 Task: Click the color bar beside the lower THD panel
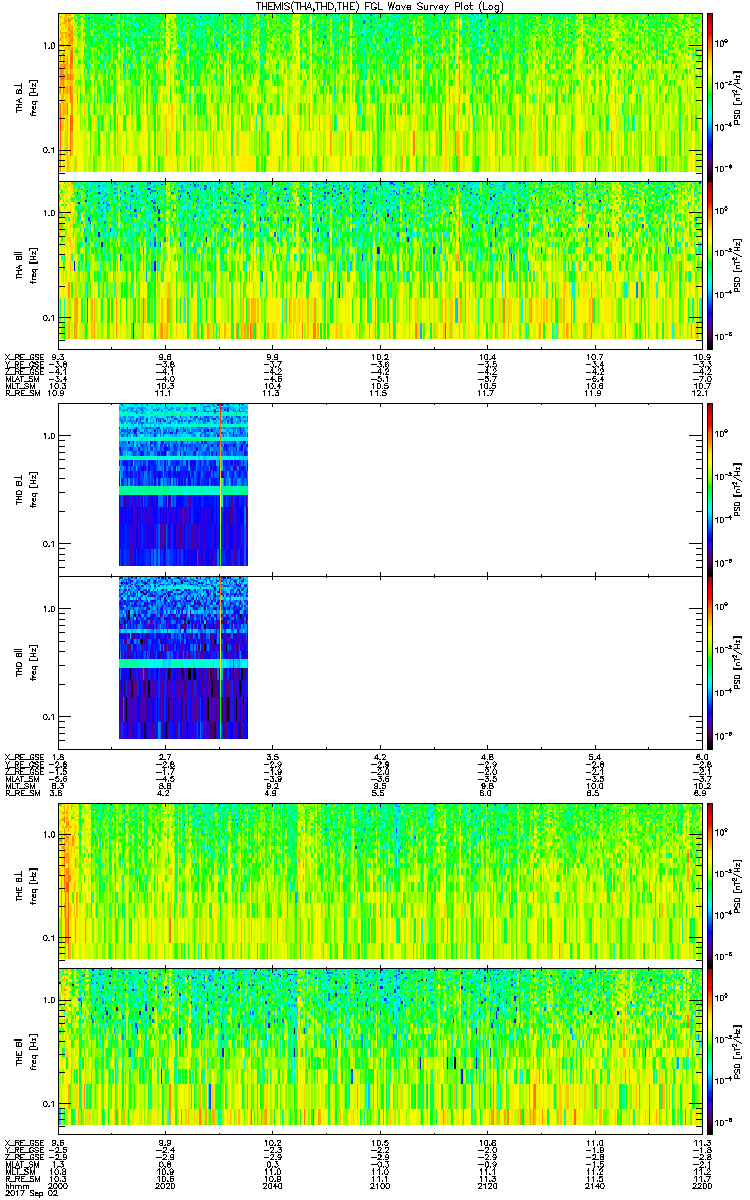(710, 662)
